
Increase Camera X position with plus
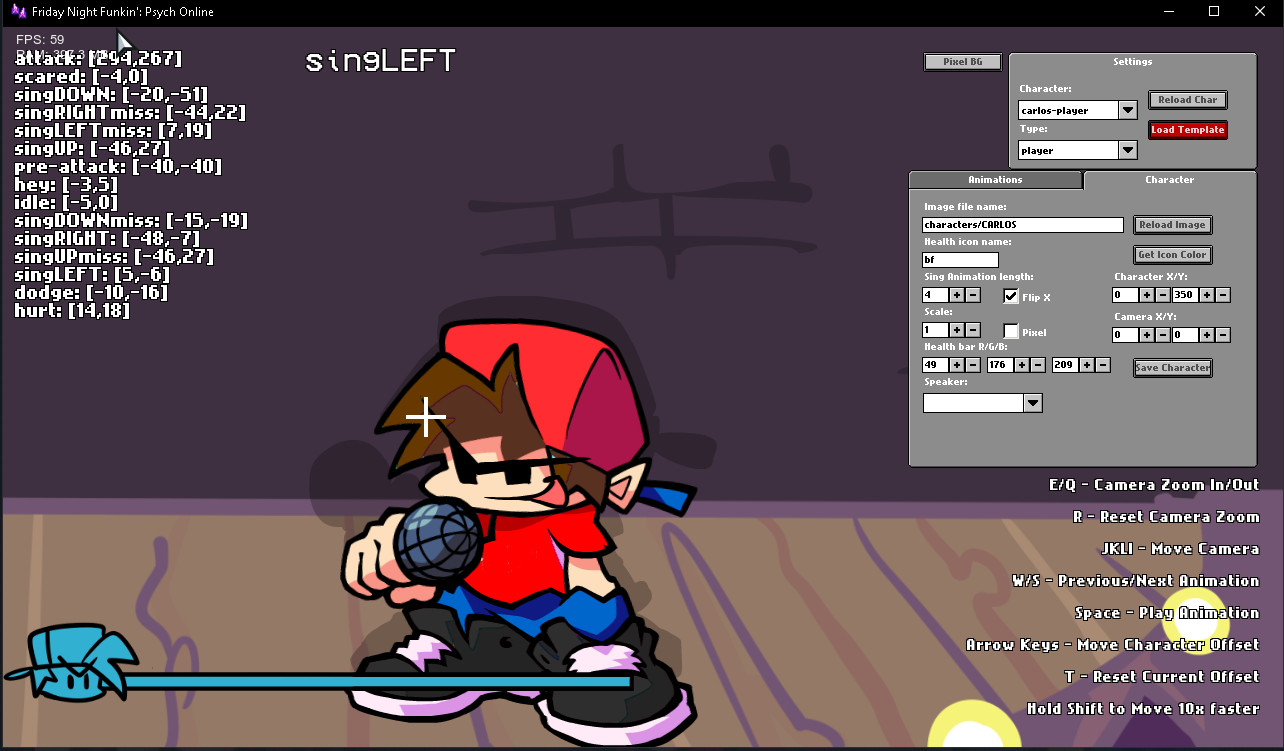(x=1147, y=335)
